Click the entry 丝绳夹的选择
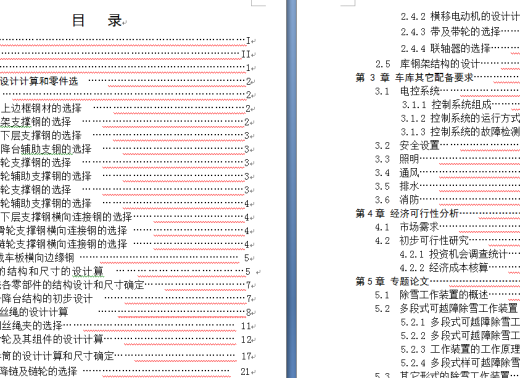520x378 pixels. [x=31, y=326]
